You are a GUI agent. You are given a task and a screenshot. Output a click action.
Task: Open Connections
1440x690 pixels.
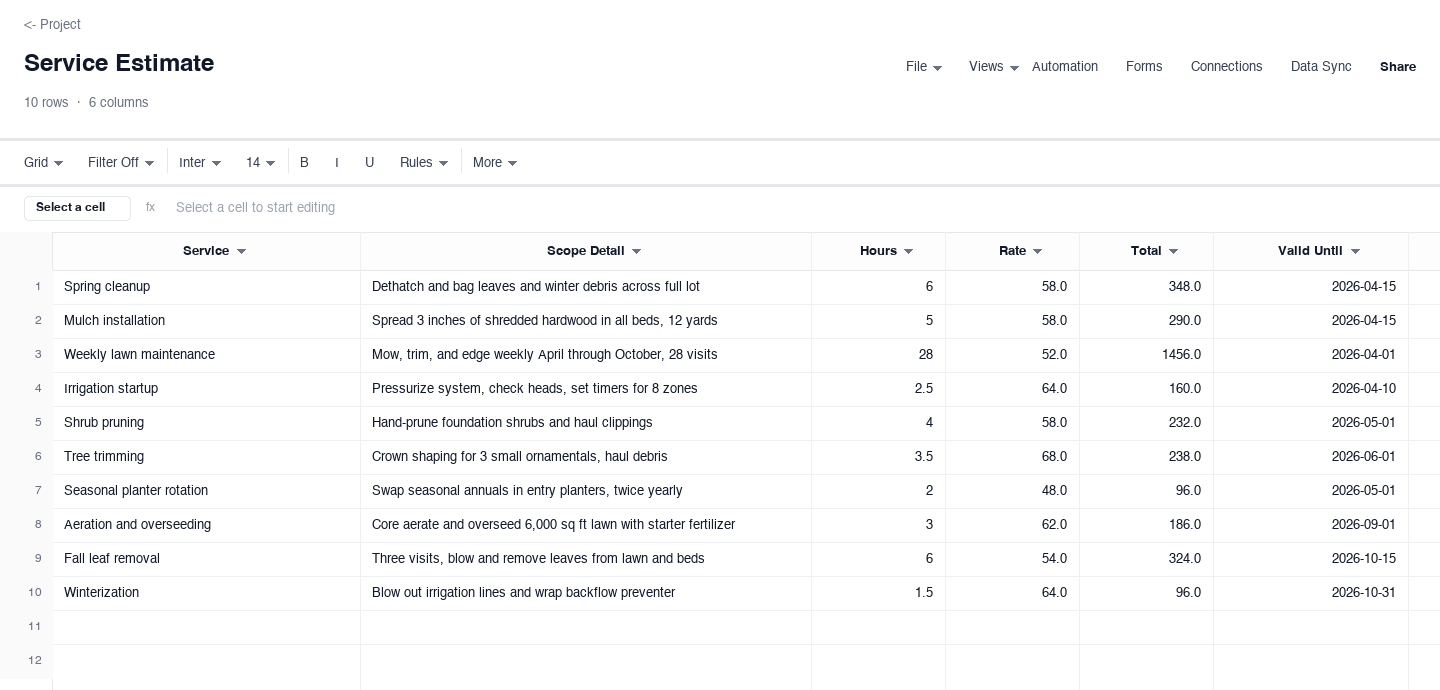(1226, 67)
